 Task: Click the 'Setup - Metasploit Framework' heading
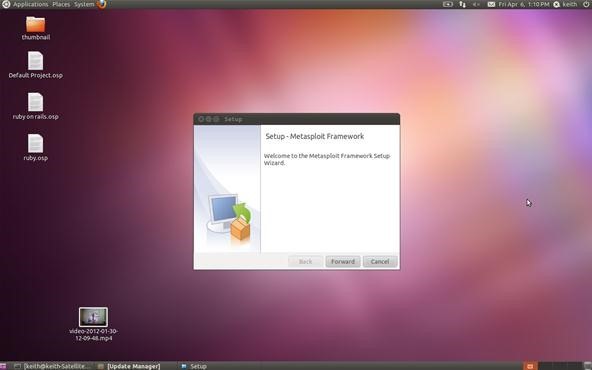[x=314, y=136]
